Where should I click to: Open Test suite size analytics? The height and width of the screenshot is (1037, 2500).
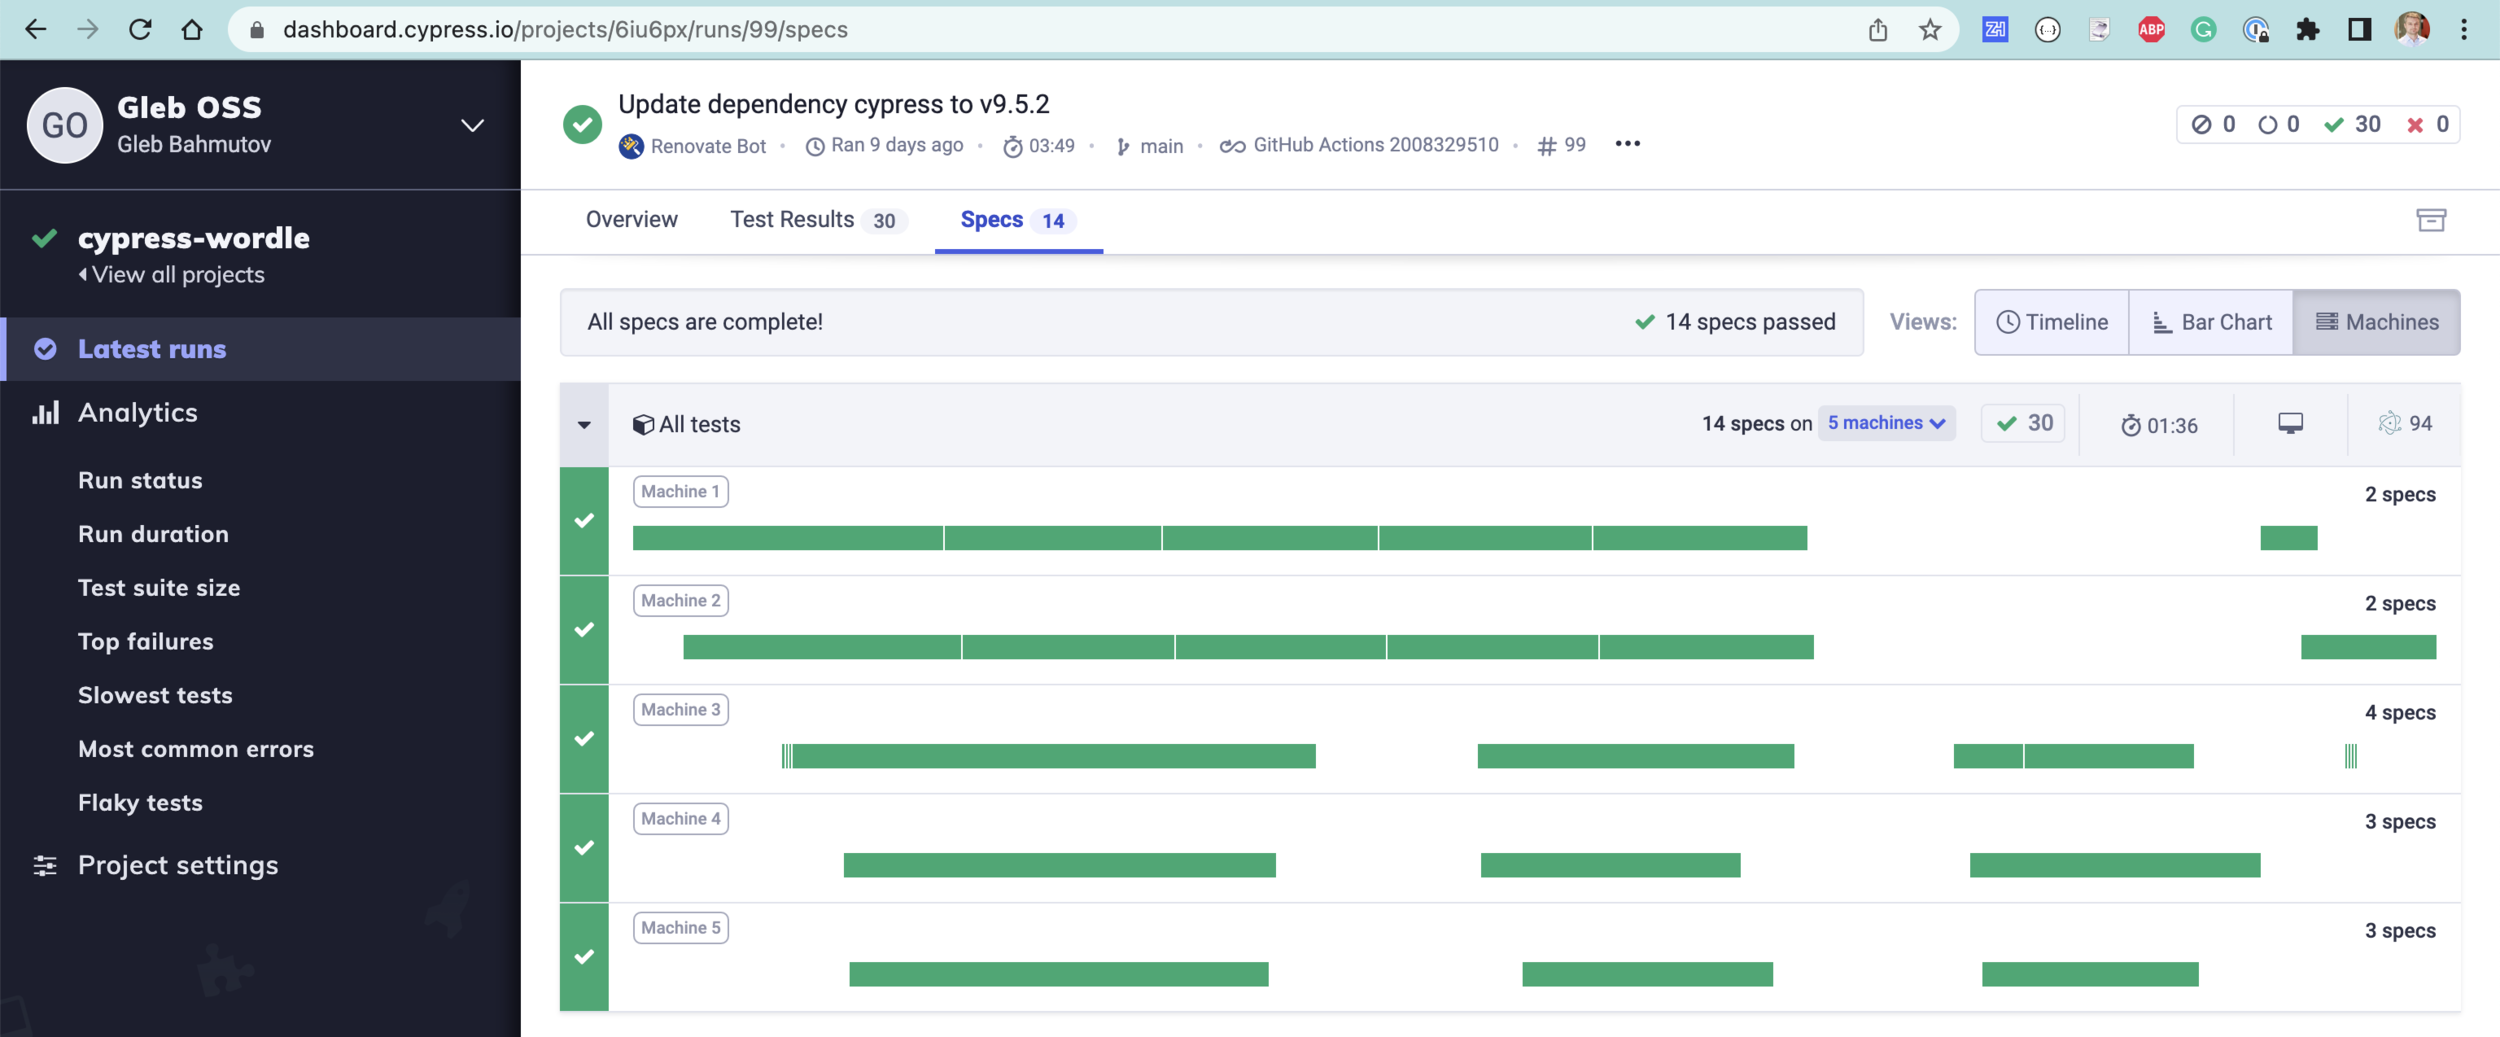pos(159,588)
